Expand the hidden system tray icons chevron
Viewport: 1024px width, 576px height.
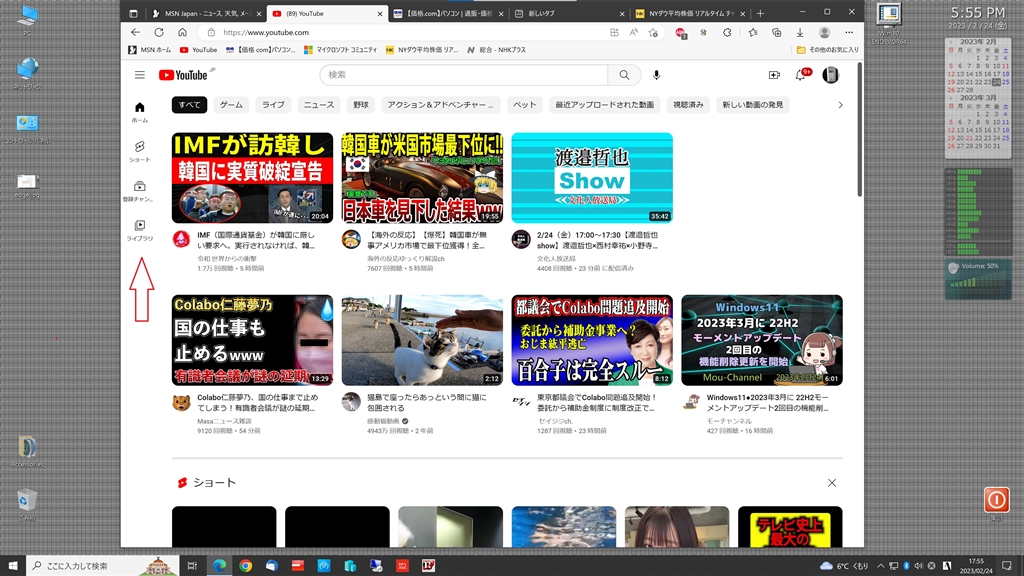coord(880,566)
